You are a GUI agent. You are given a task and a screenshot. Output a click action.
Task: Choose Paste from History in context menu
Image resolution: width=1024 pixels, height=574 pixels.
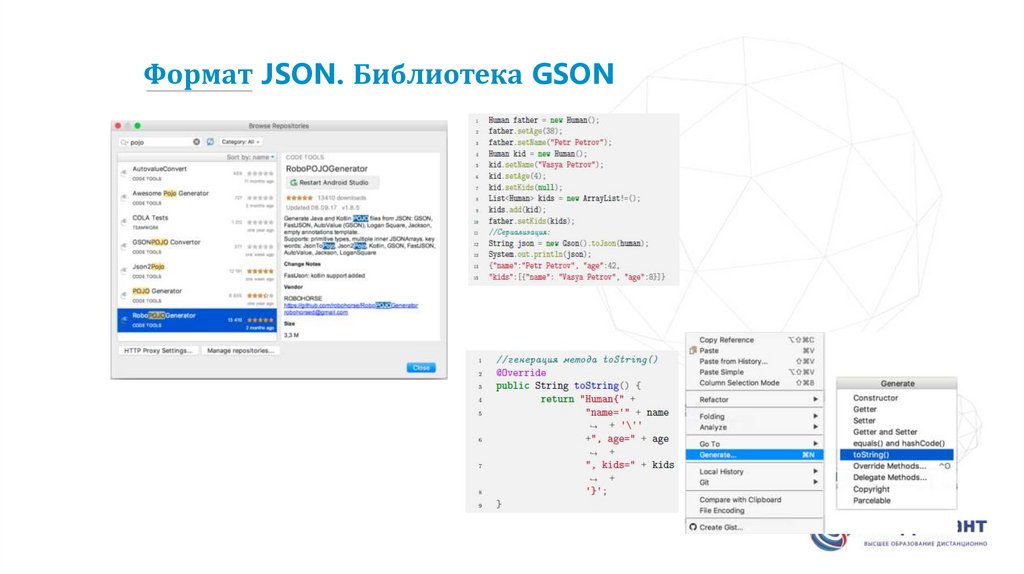point(754,362)
